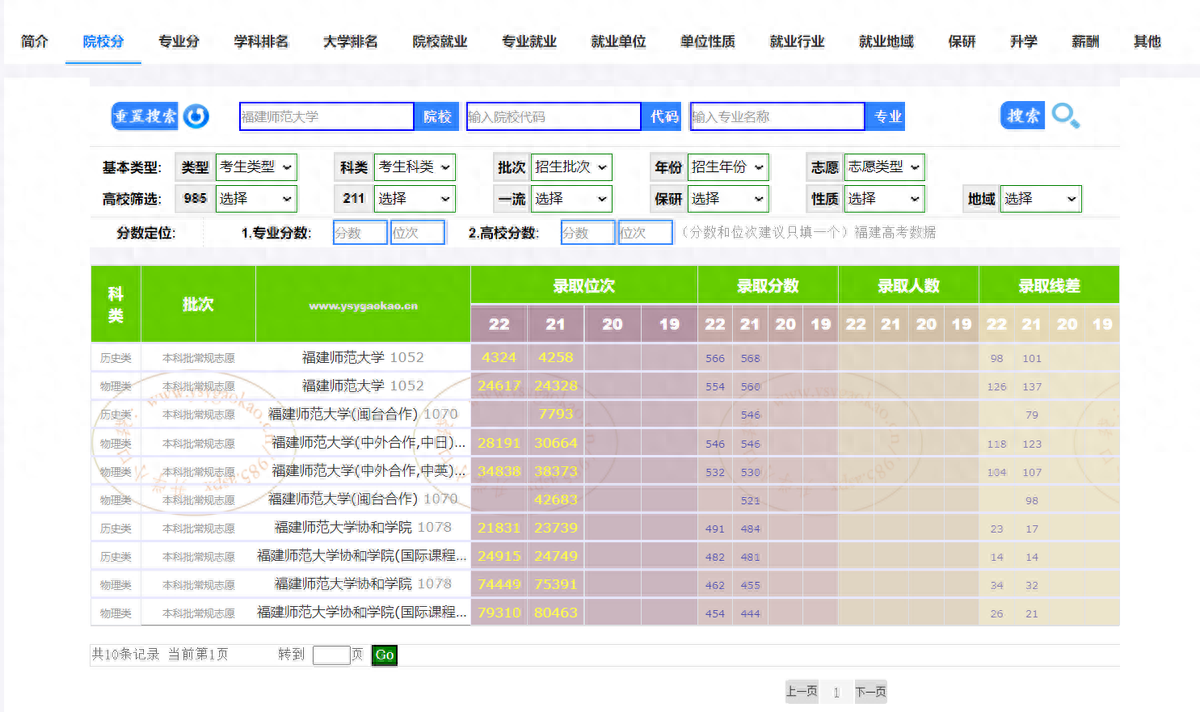Open the 211 filter dropdown
The image size is (1200, 712).
(414, 199)
